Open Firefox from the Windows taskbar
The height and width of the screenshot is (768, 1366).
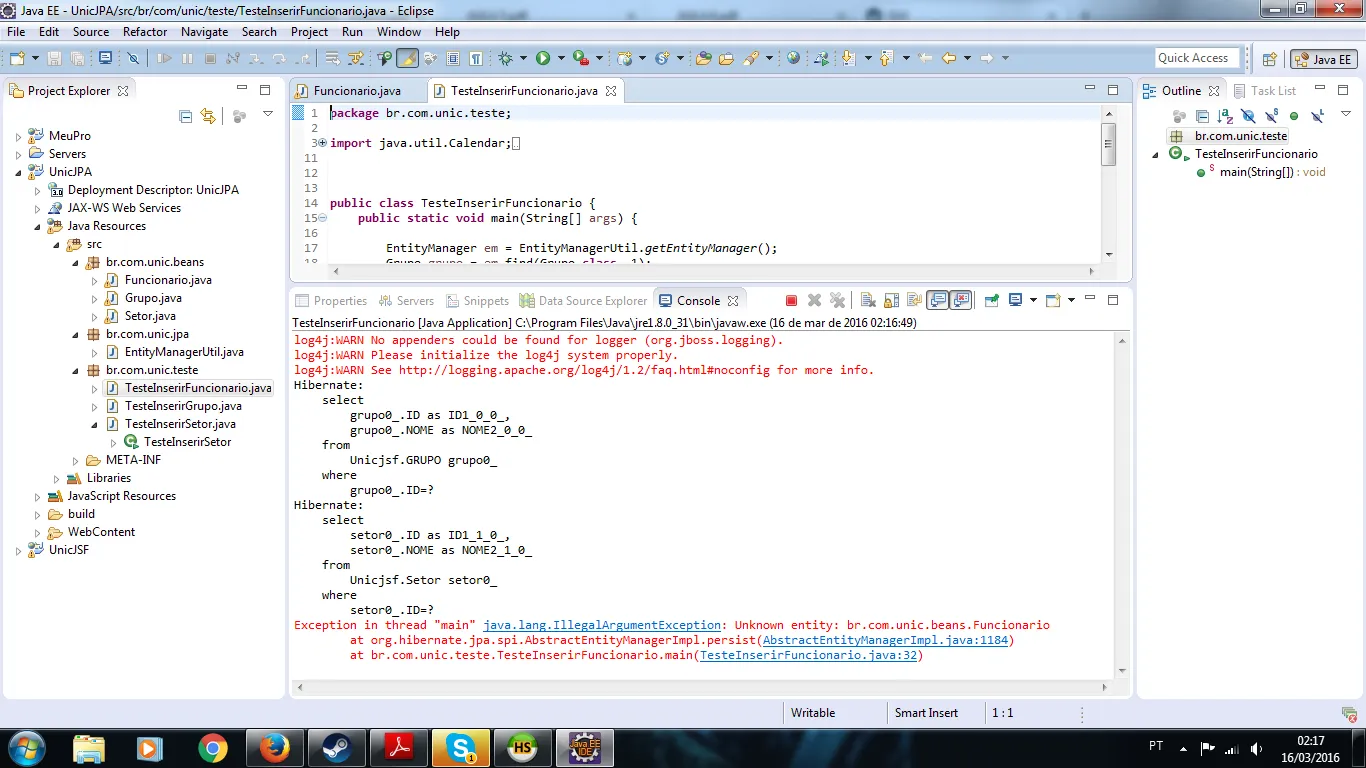click(x=273, y=747)
